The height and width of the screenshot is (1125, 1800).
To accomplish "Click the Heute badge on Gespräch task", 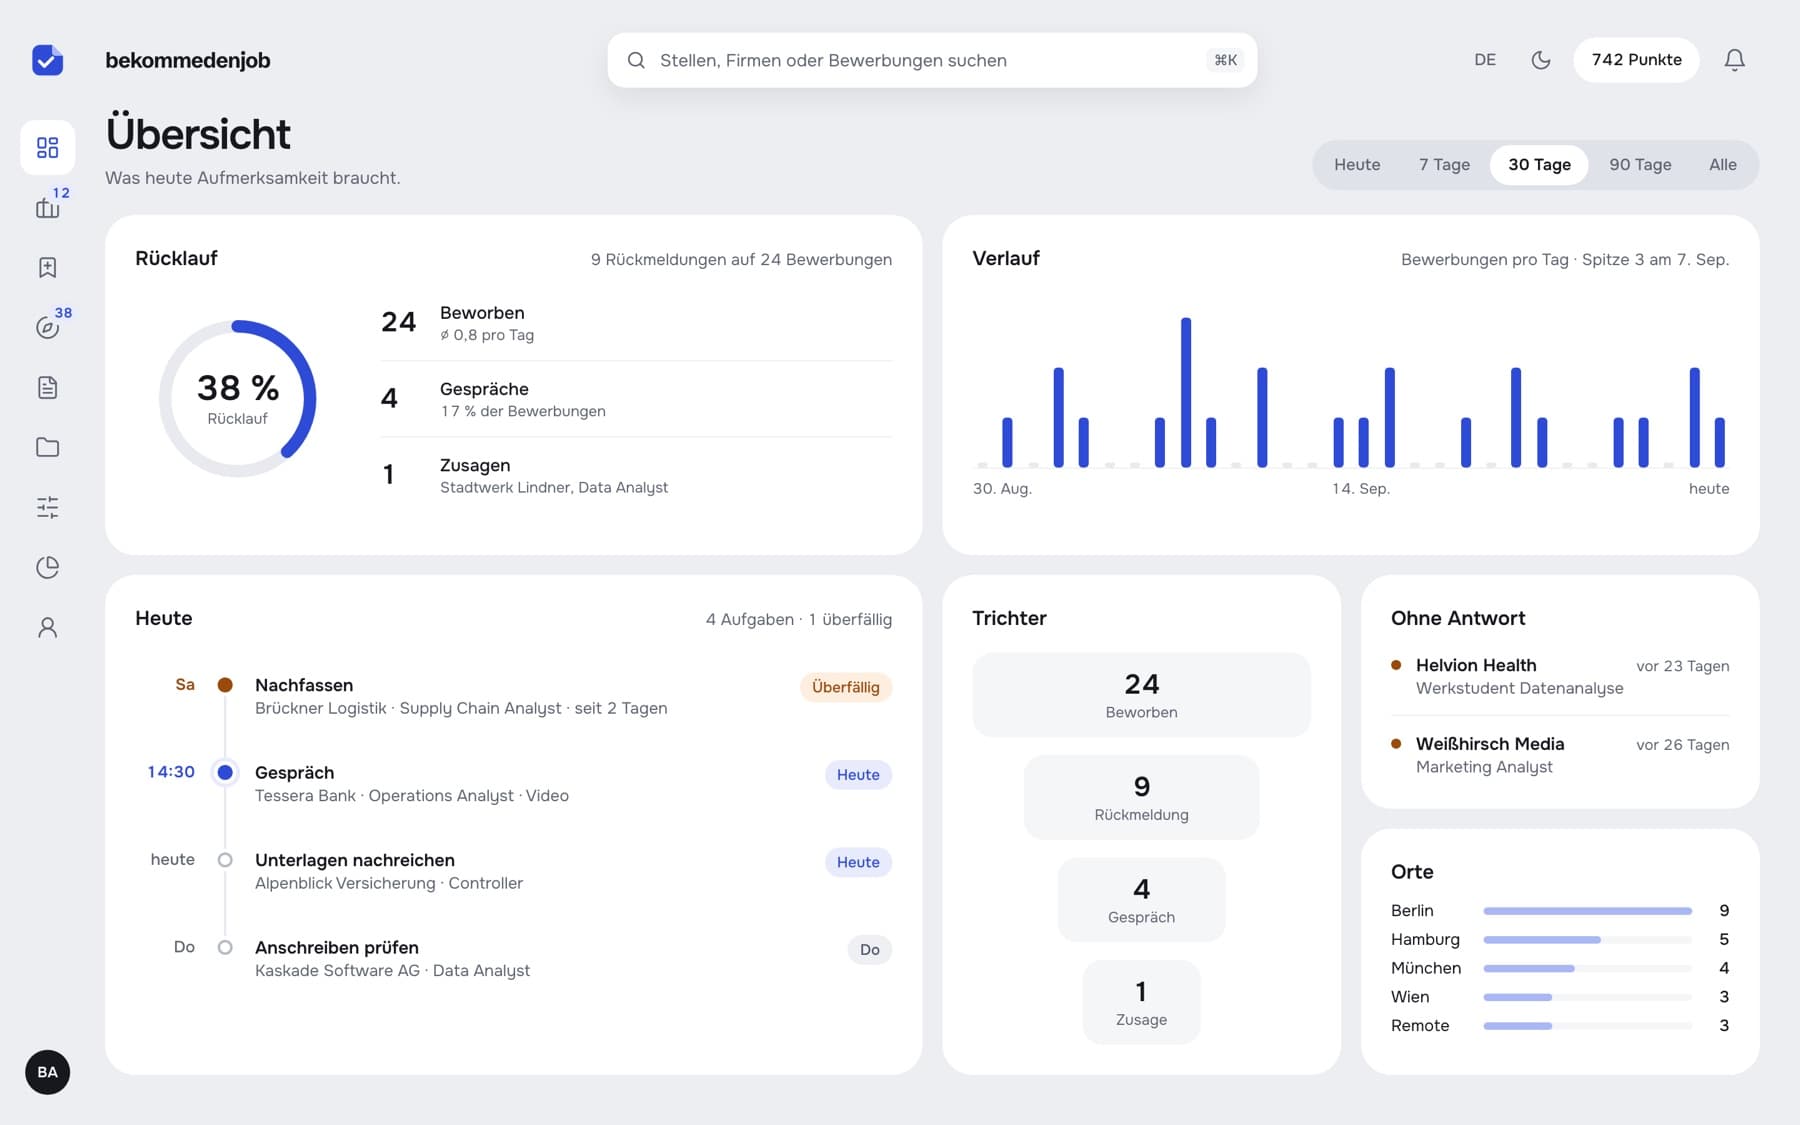I will 858,775.
